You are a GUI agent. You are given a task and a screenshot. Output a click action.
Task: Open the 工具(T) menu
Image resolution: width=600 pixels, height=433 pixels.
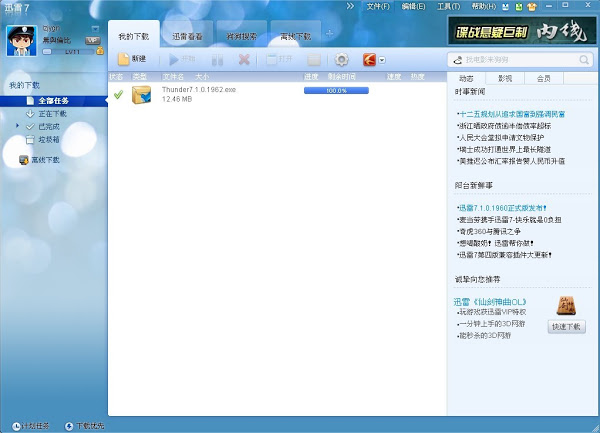(x=448, y=7)
